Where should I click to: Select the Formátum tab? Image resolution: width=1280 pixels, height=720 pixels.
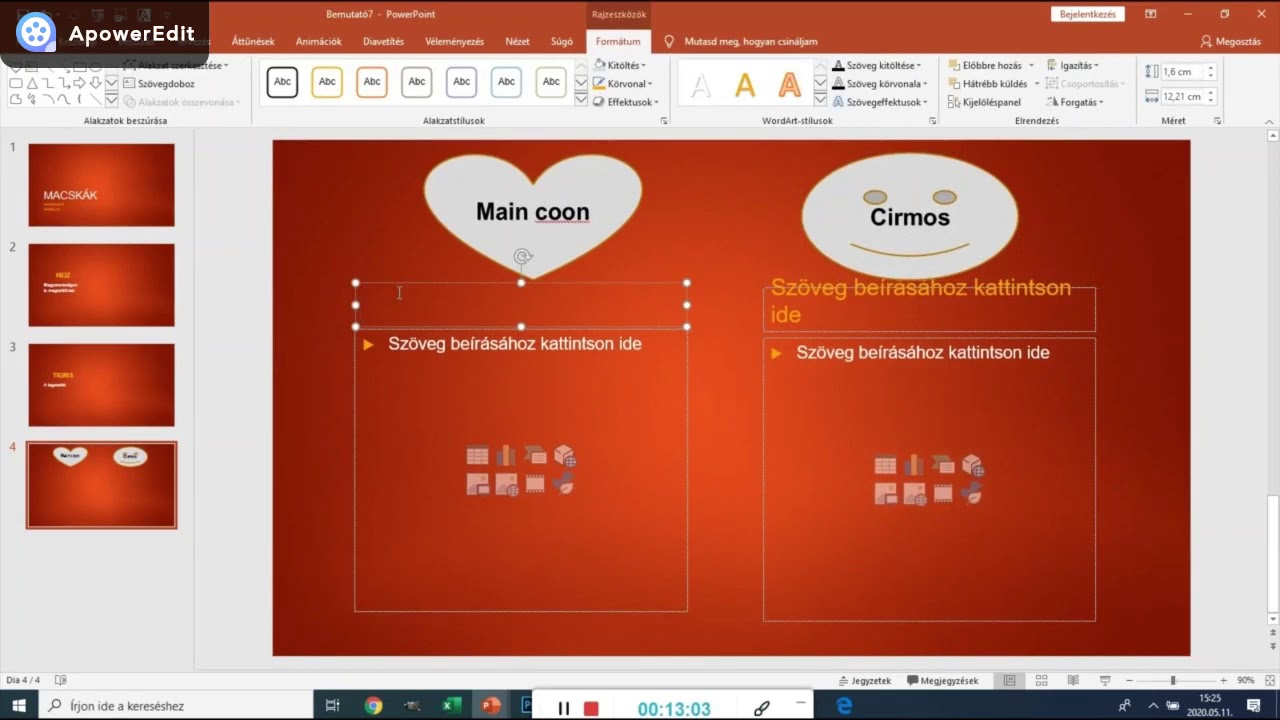tap(618, 41)
